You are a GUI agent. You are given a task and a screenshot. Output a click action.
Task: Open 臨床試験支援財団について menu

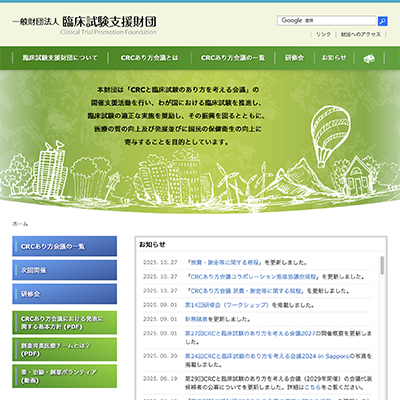(60, 58)
